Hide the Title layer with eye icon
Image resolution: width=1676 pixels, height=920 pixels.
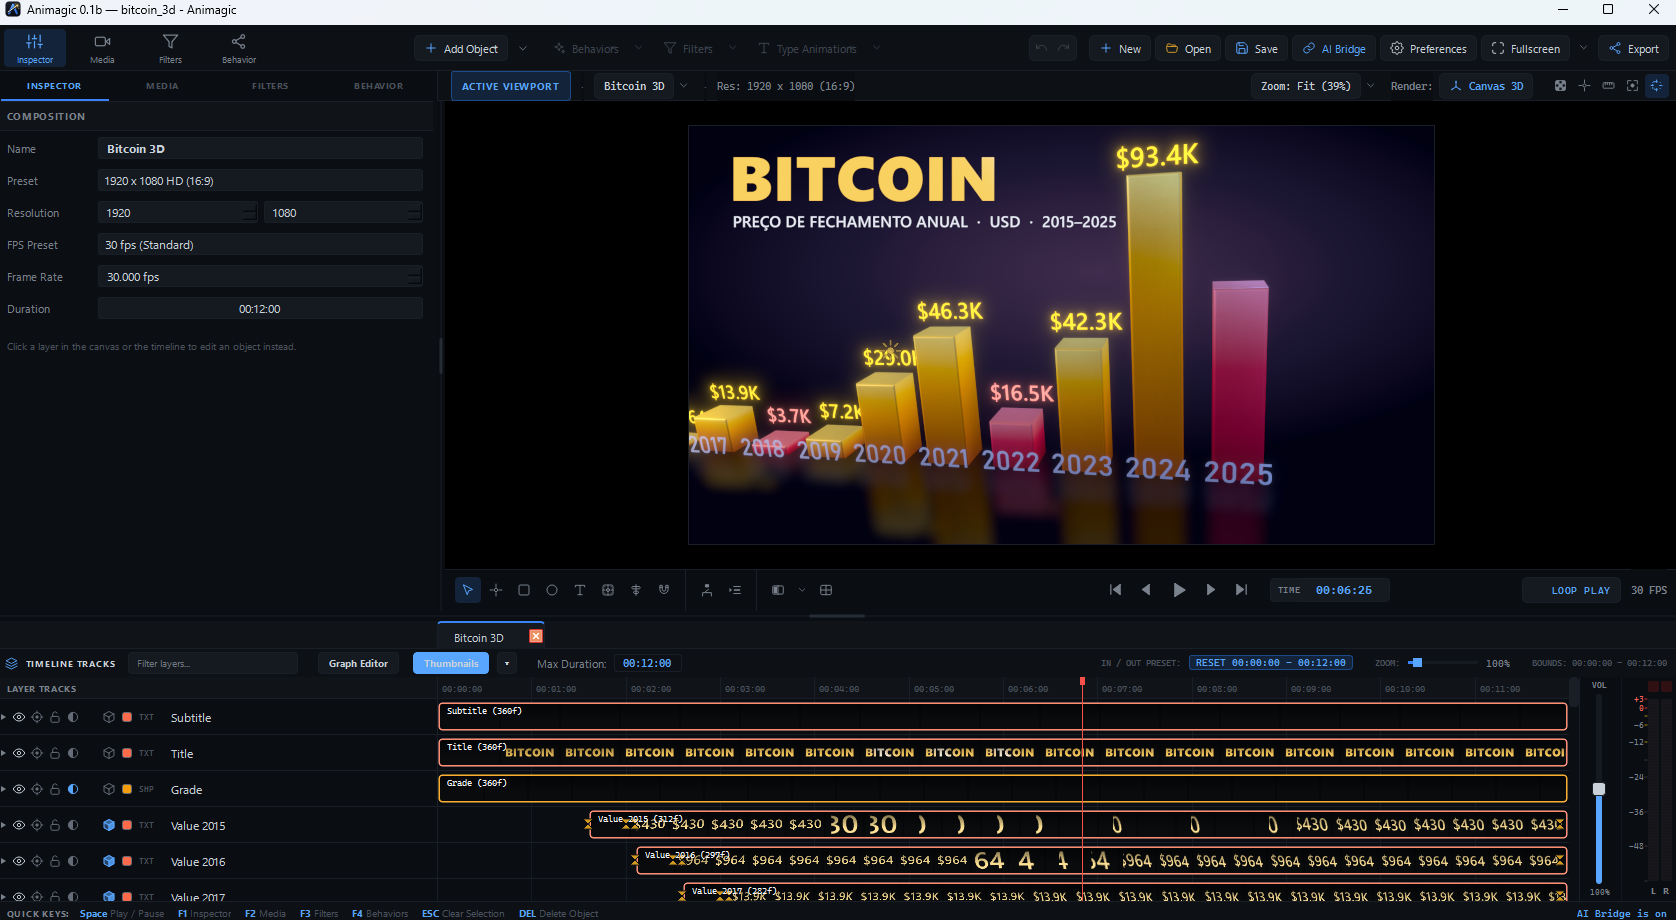(x=19, y=753)
